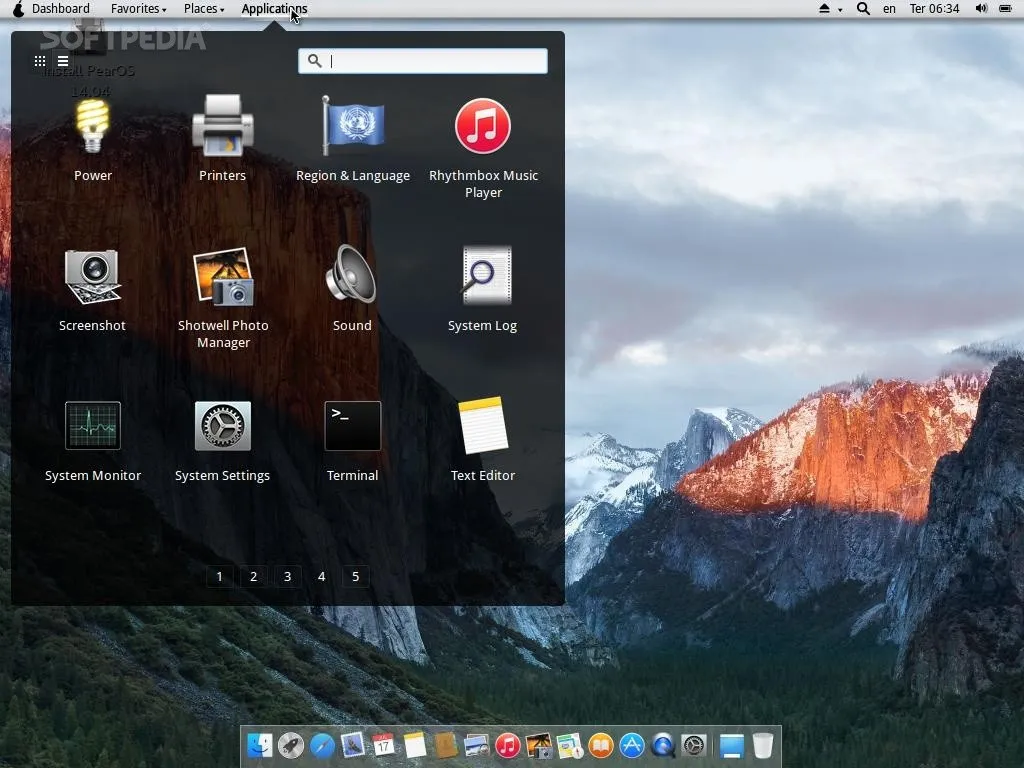This screenshot has height=768, width=1024.
Task: Open Power settings with the lightbulb icon
Action: 93,127
